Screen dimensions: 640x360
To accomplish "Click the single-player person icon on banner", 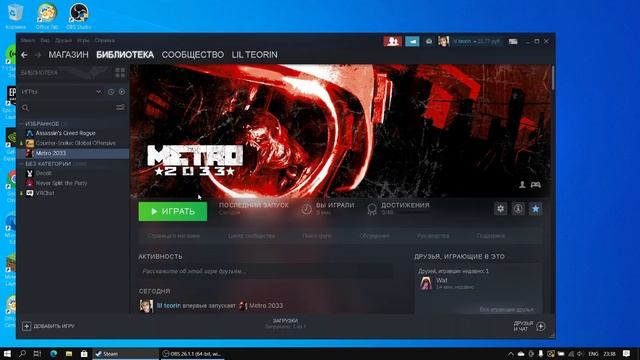I will click(522, 185).
